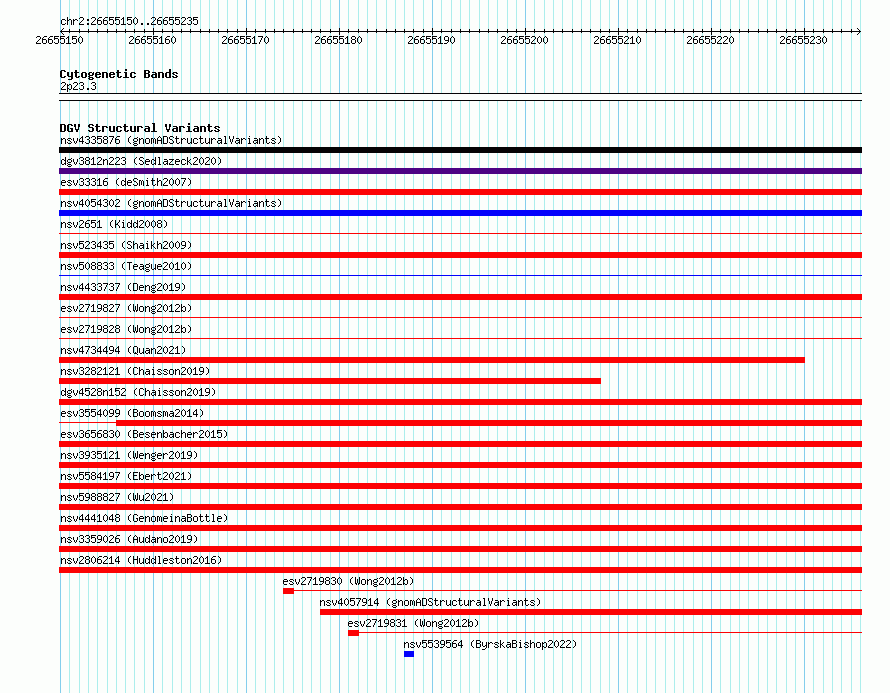This screenshot has width=890, height=693.
Task: Open nsv508833 Teague2010 variant label
Action: (126, 266)
